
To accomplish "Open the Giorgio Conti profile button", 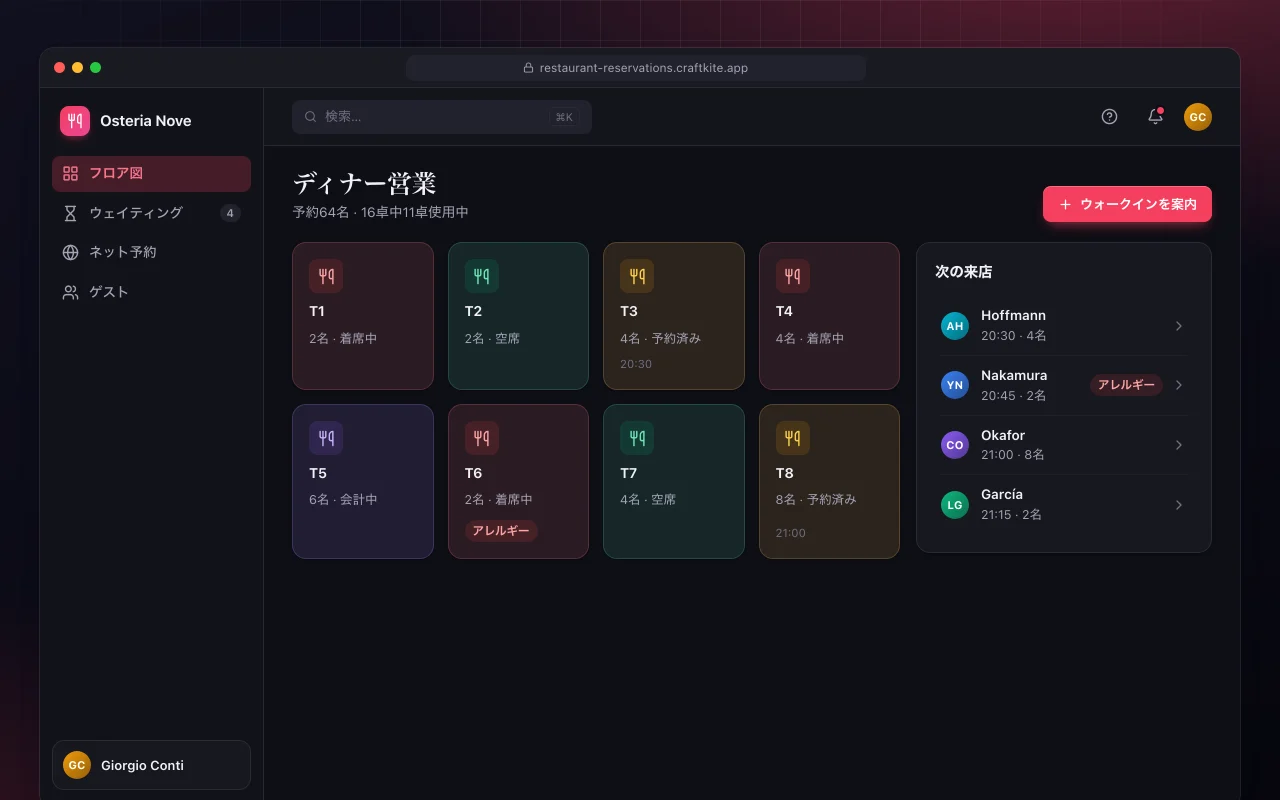I will click(151, 765).
